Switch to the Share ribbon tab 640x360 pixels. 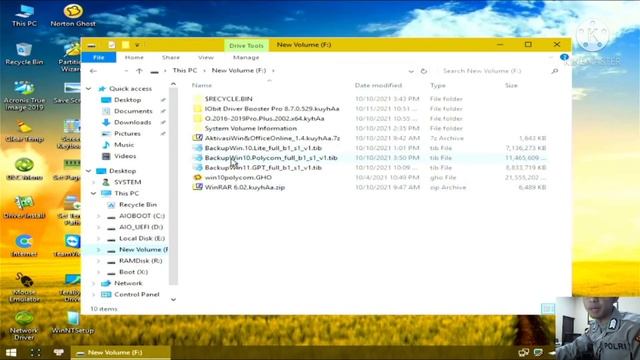[x=171, y=58]
